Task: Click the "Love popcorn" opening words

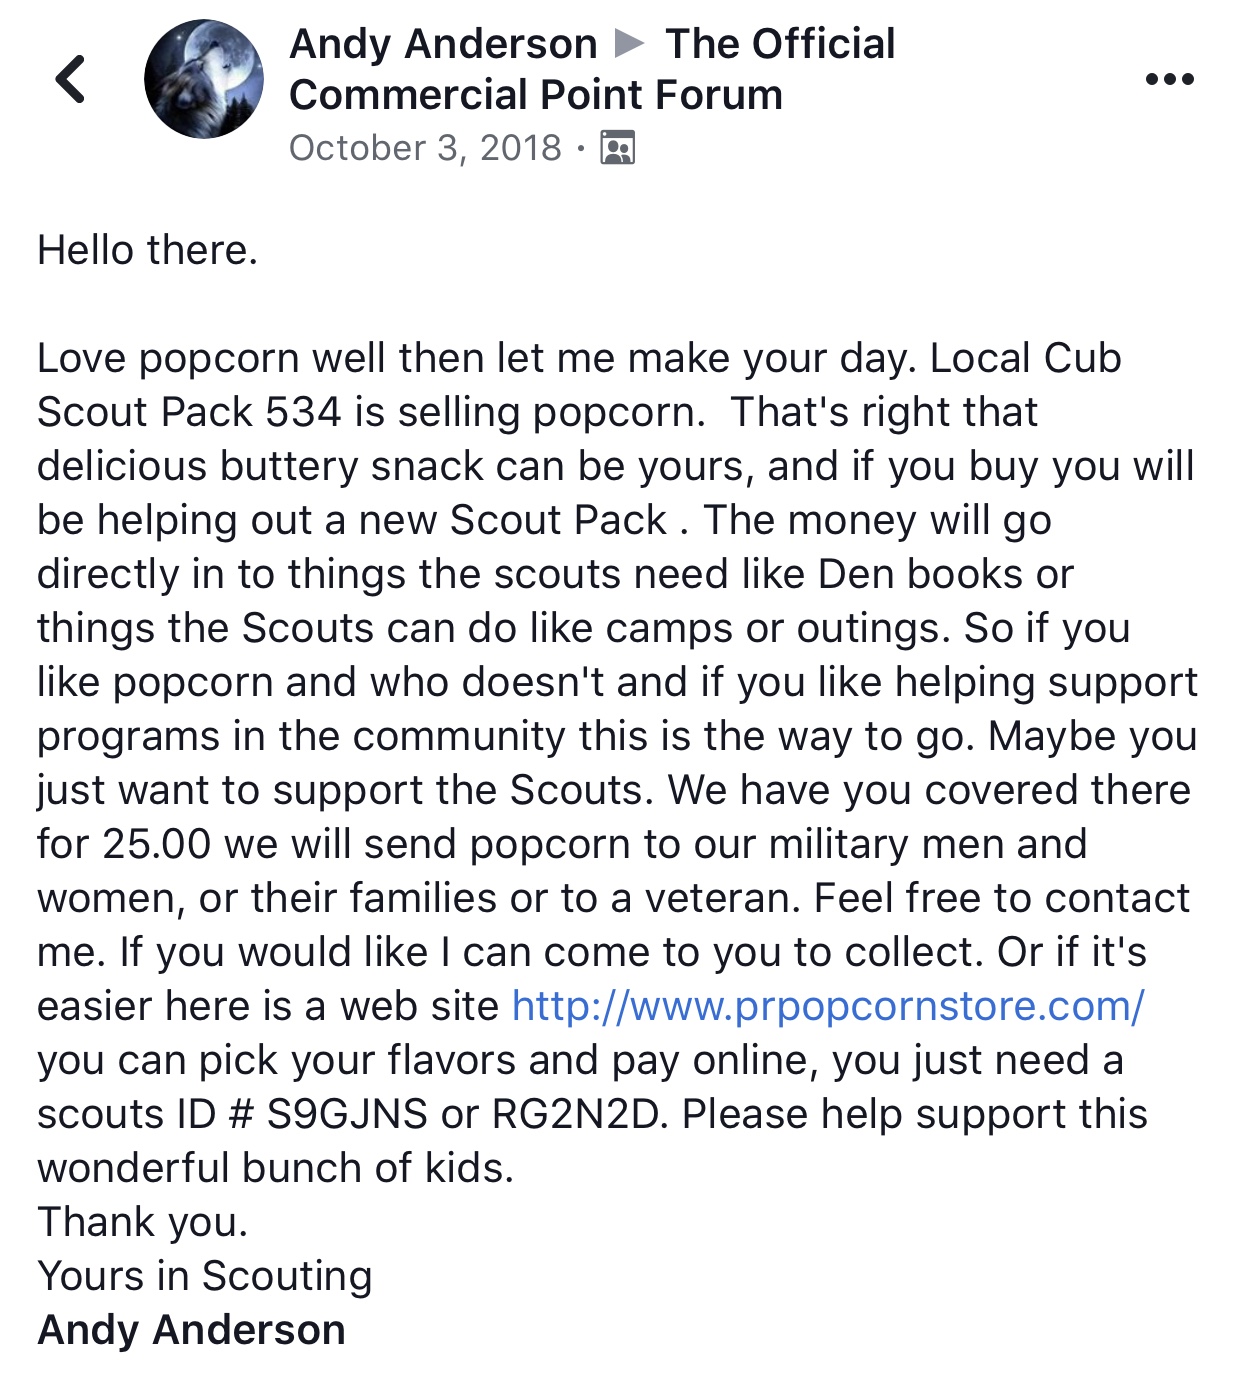Action: [x=168, y=358]
